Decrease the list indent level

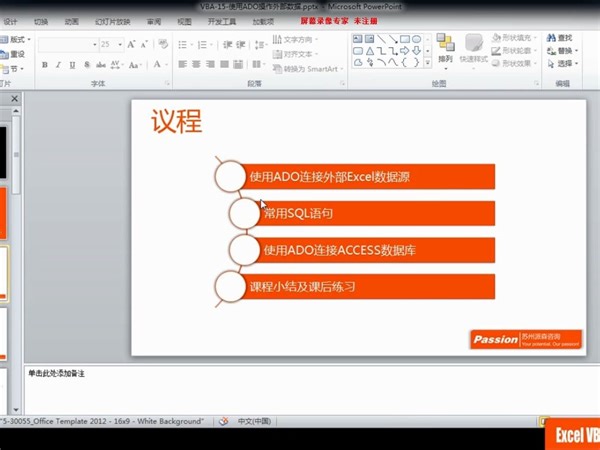227,45
